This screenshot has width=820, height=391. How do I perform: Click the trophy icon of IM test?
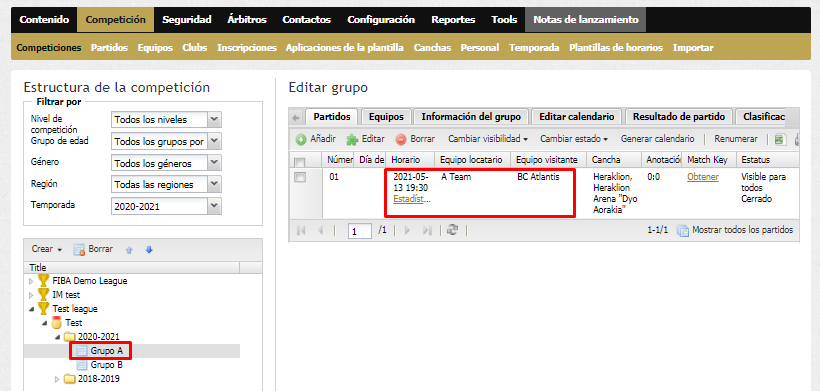point(43,295)
